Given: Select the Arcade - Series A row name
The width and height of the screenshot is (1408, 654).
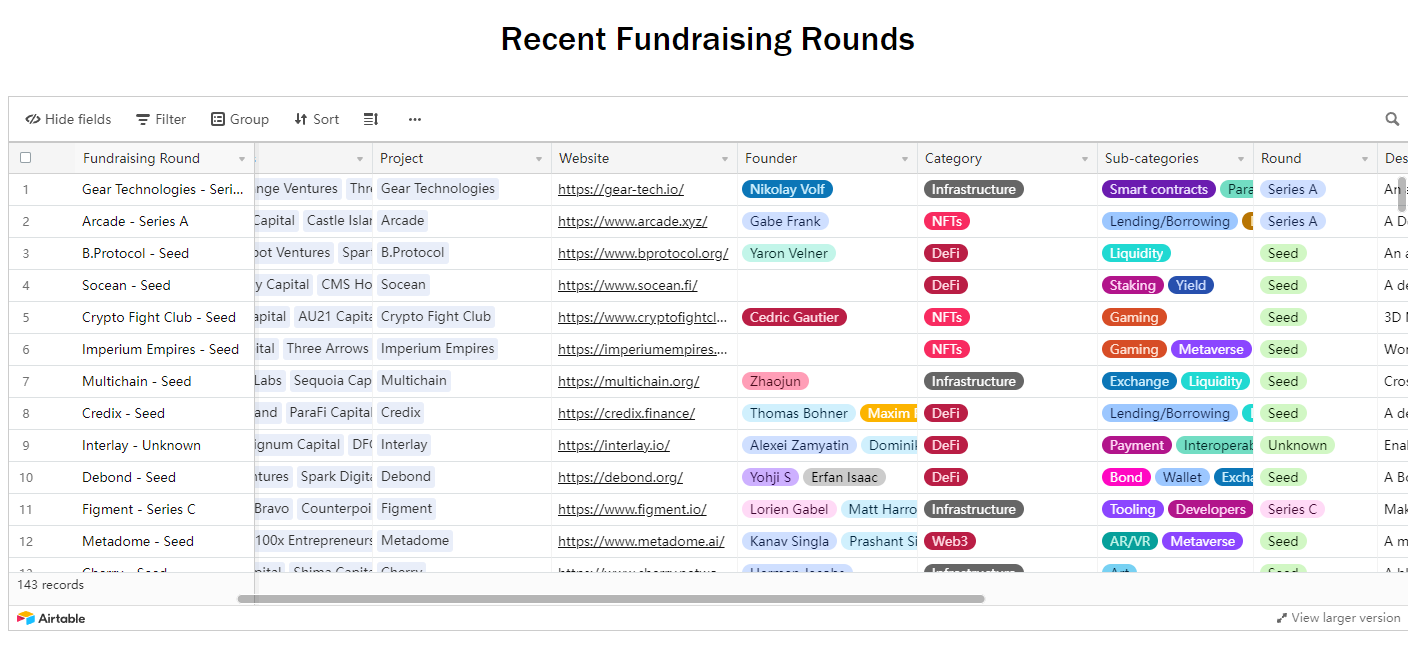Looking at the screenshot, I should coord(135,221).
